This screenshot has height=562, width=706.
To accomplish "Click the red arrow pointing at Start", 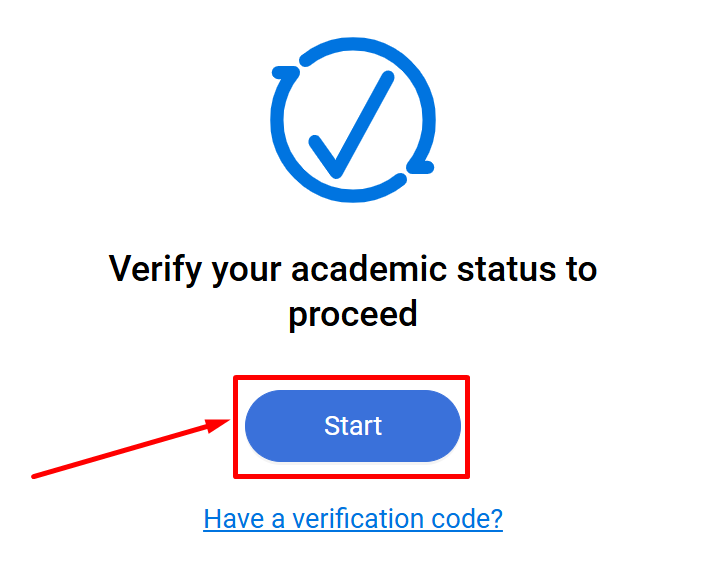I will 130,449.
